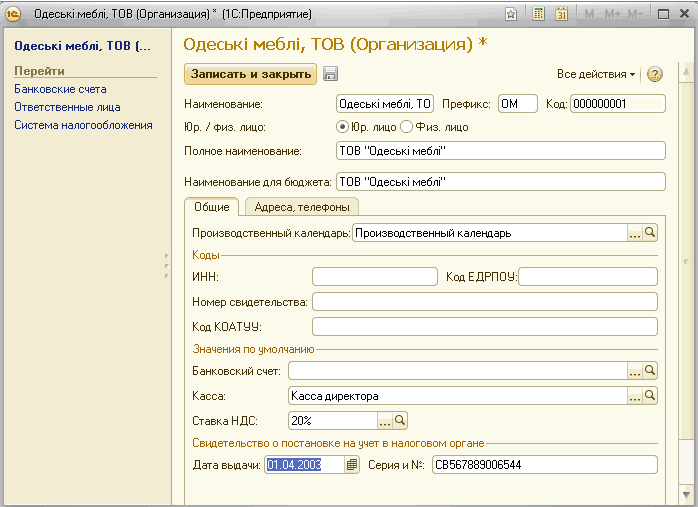The height and width of the screenshot is (507, 698).
Task: Click the Полное наименование input field
Action: pyautogui.click(x=501, y=151)
